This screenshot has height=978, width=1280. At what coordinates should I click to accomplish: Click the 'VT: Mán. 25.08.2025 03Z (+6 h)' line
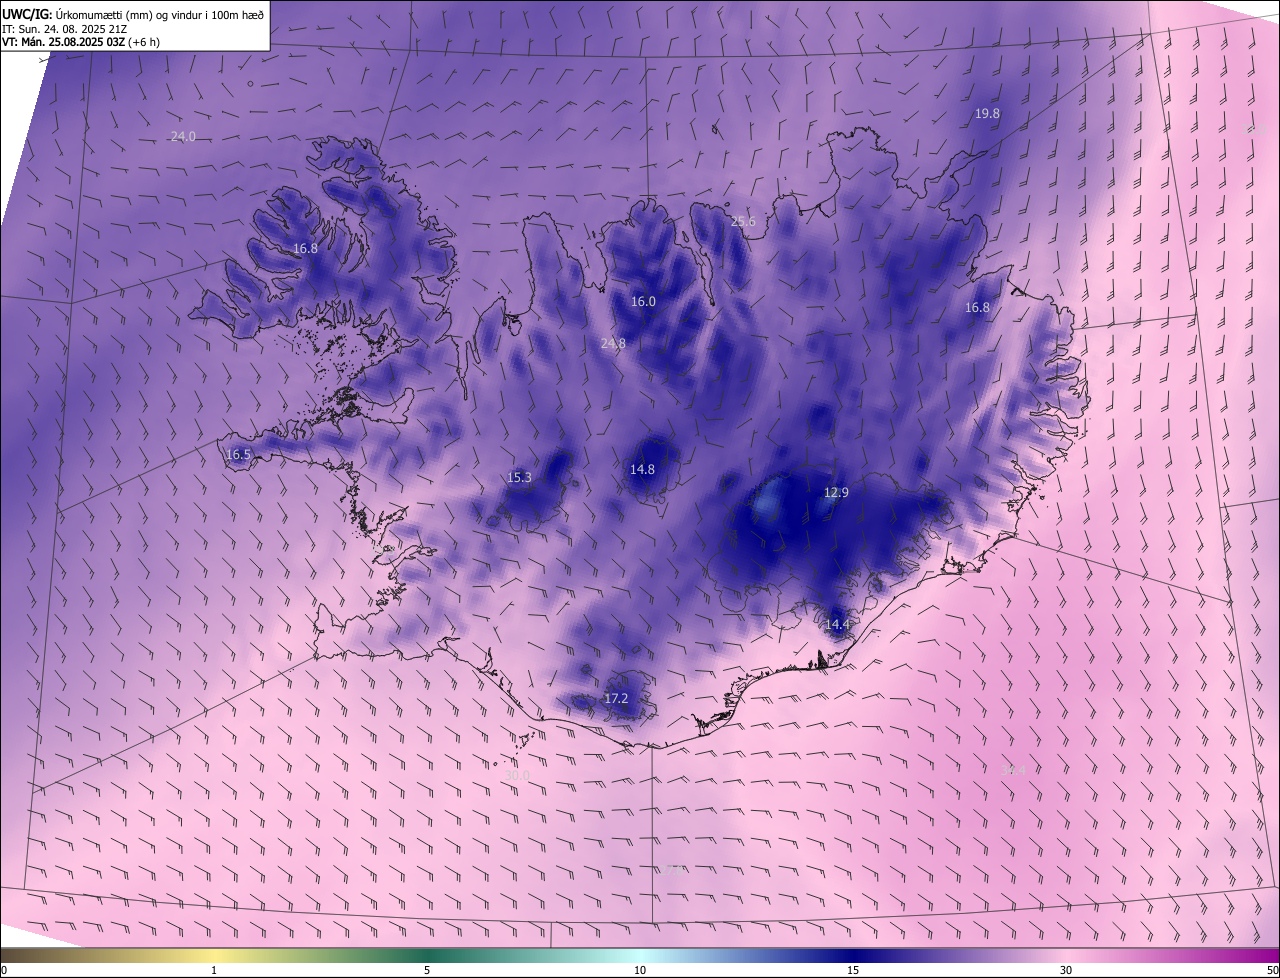80,42
